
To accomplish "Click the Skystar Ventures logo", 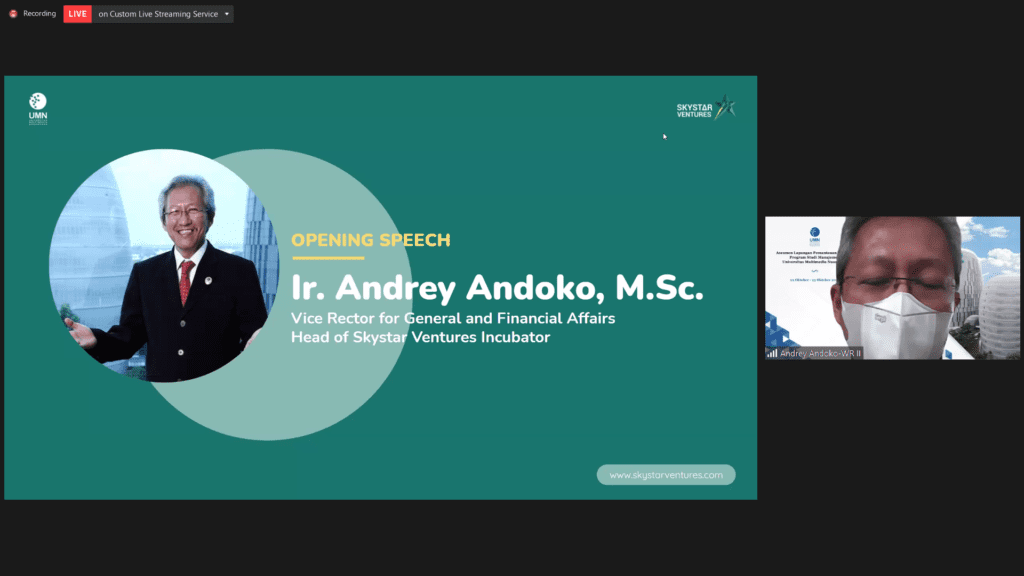I will [x=706, y=108].
